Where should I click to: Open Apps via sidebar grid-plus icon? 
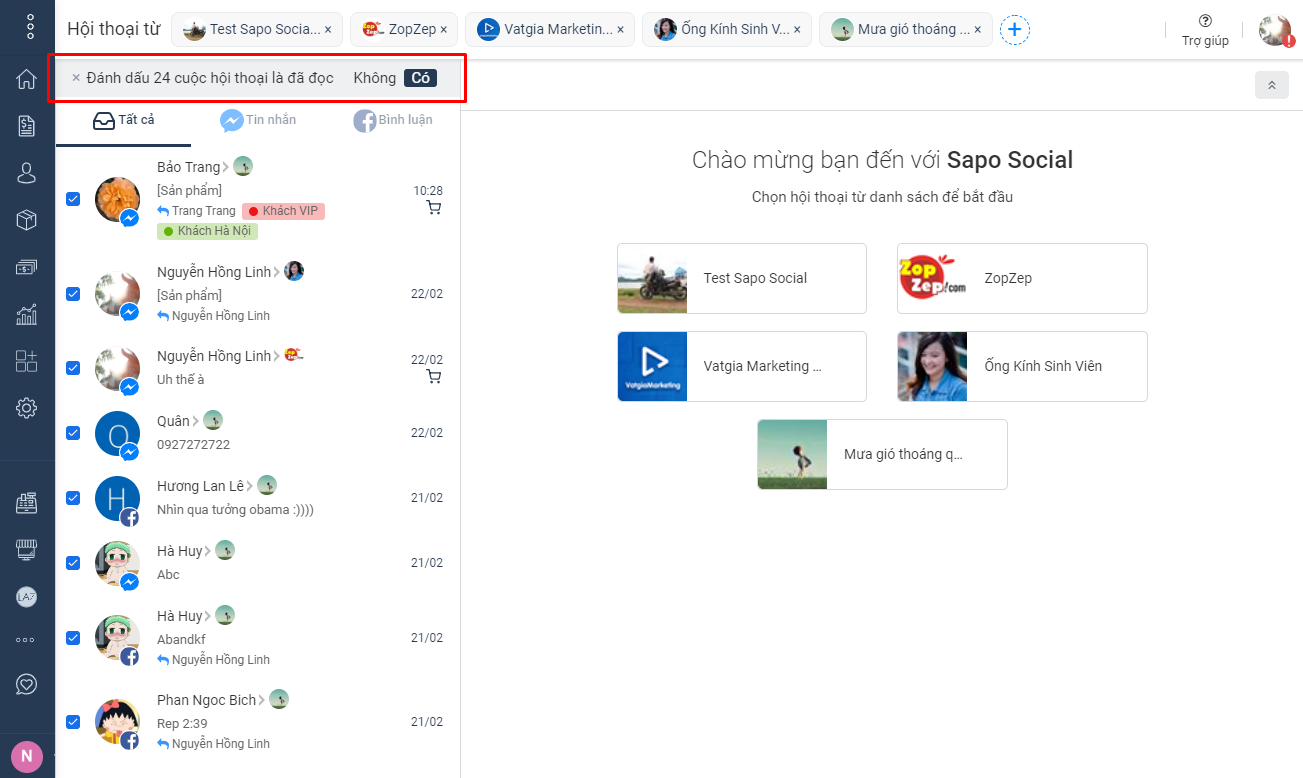tap(27, 361)
